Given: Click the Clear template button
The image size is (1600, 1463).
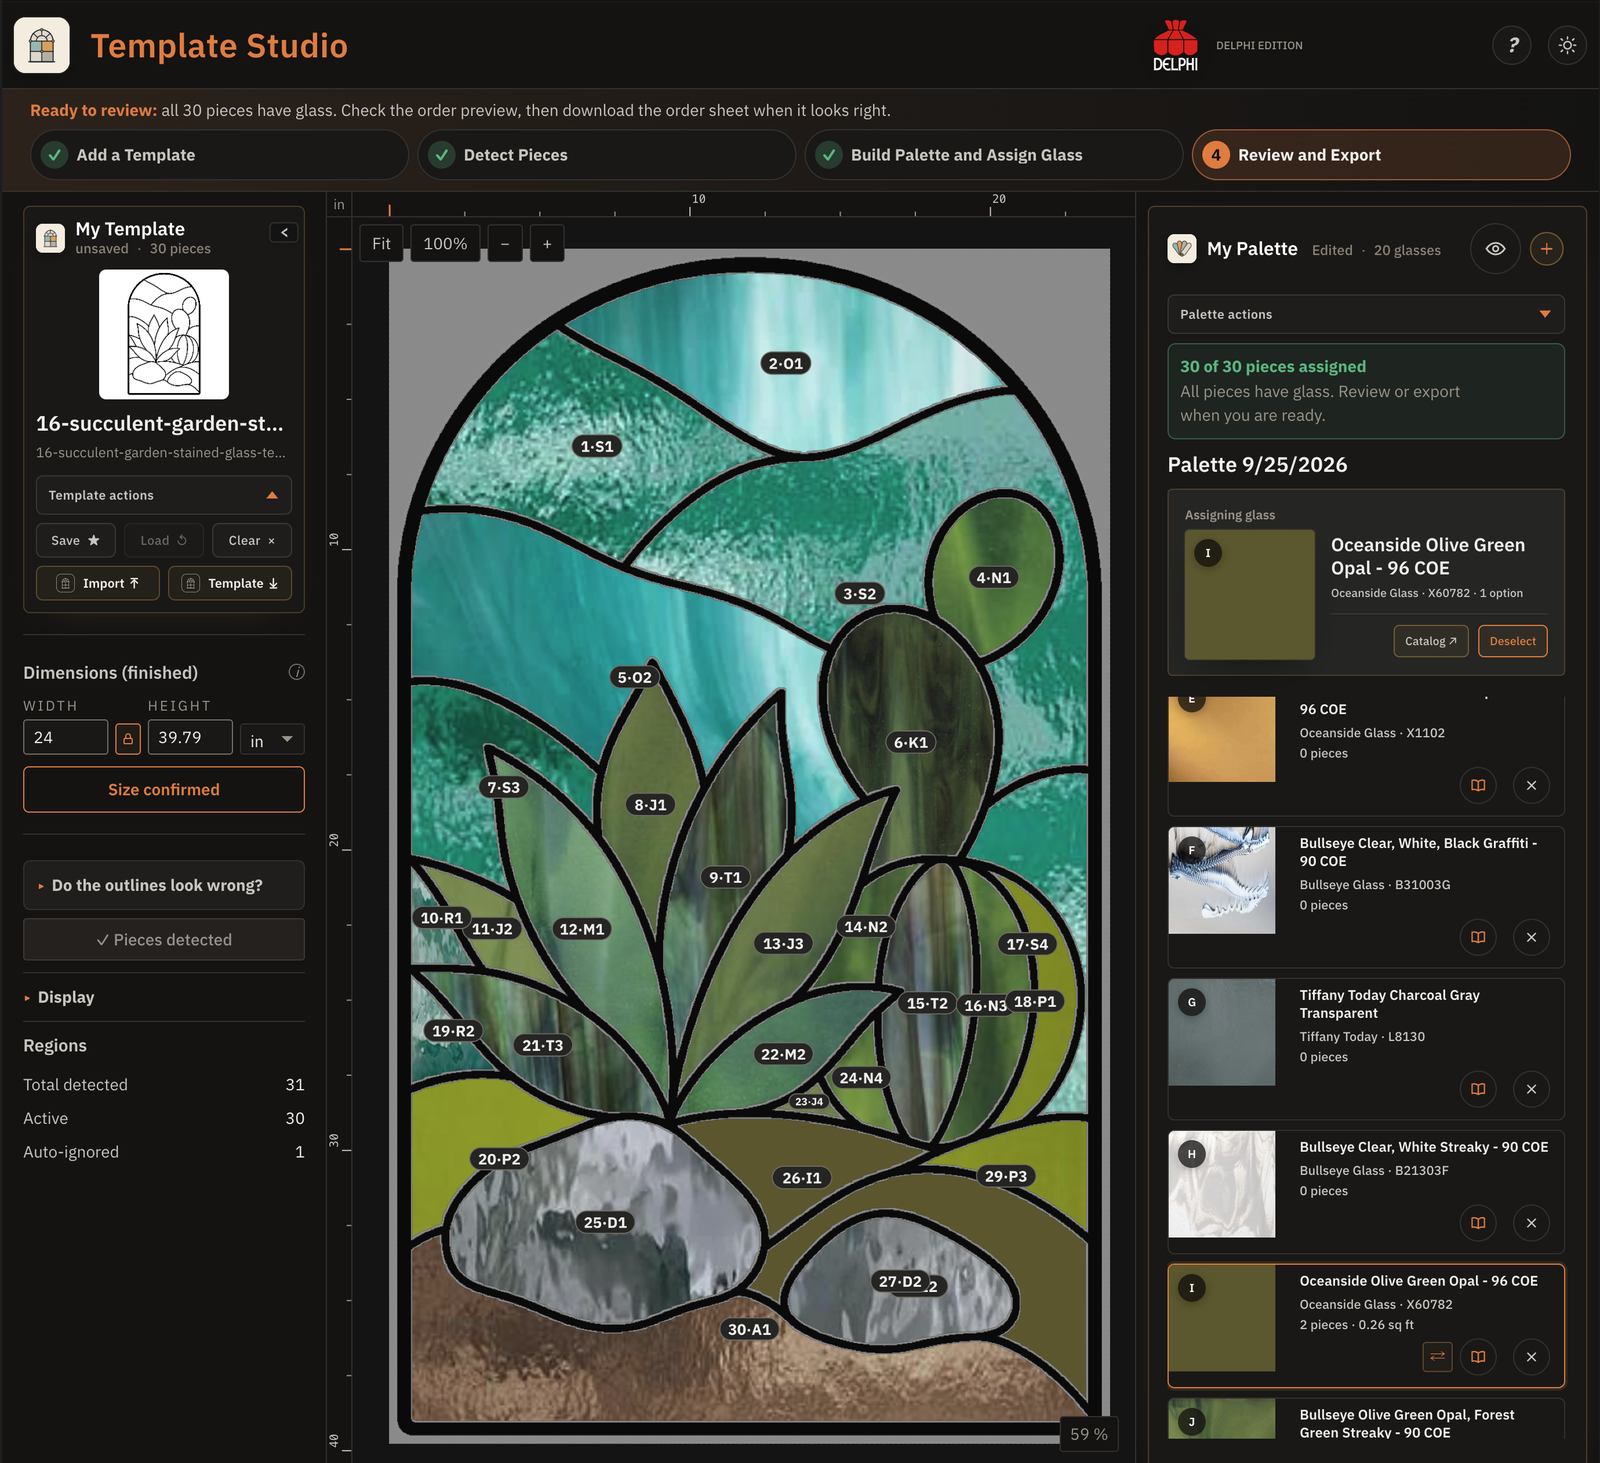Looking at the screenshot, I should 252,540.
